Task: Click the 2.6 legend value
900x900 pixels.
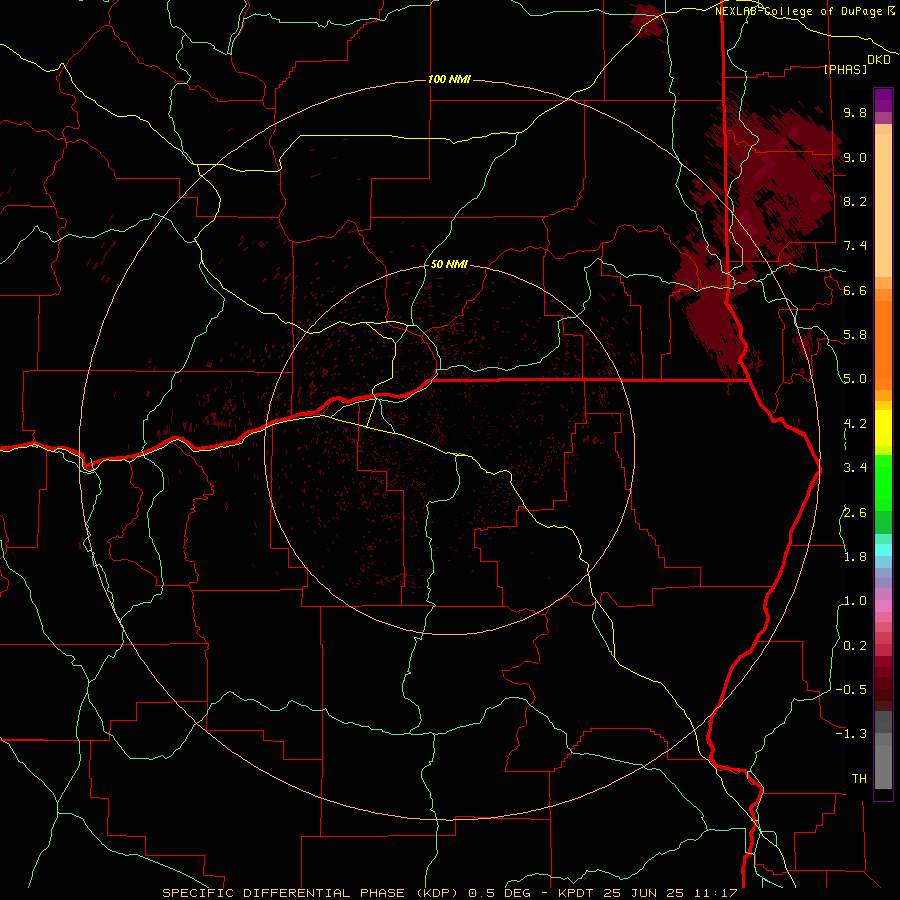Action: 855,513
